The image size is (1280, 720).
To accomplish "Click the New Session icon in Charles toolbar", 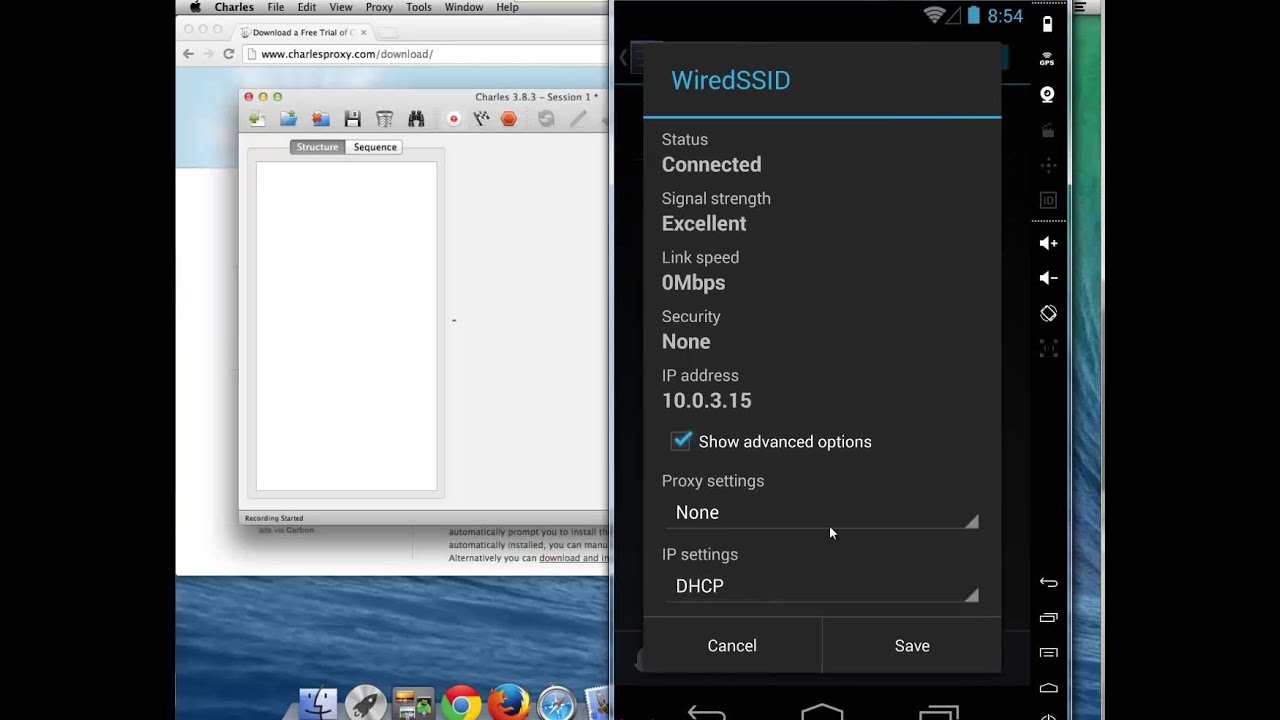I will pyautogui.click(x=257, y=119).
